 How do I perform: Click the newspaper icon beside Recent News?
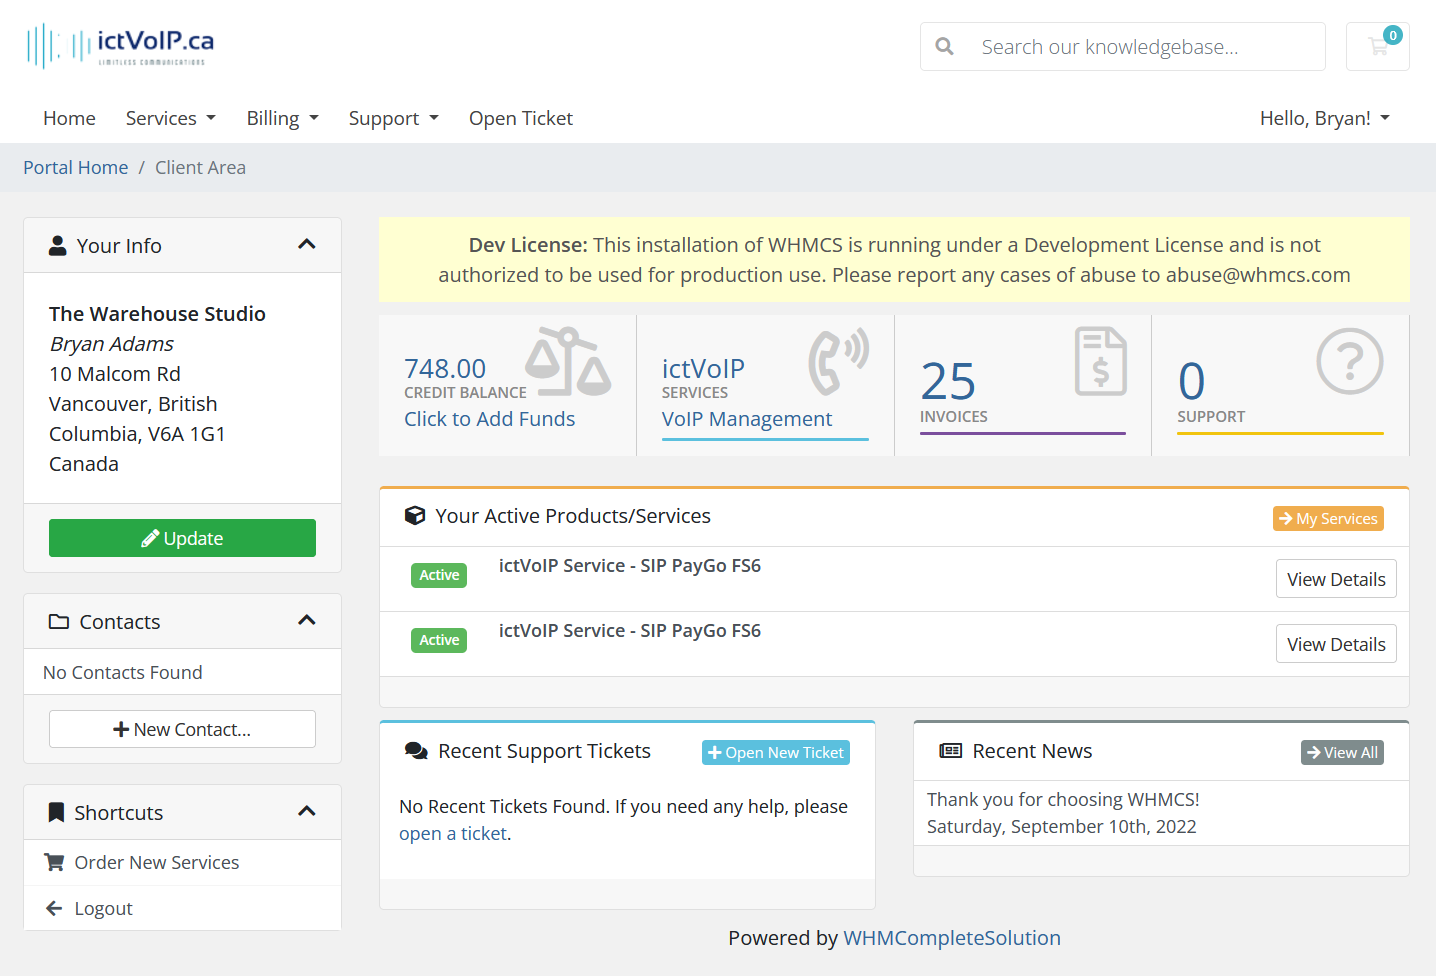point(951,751)
